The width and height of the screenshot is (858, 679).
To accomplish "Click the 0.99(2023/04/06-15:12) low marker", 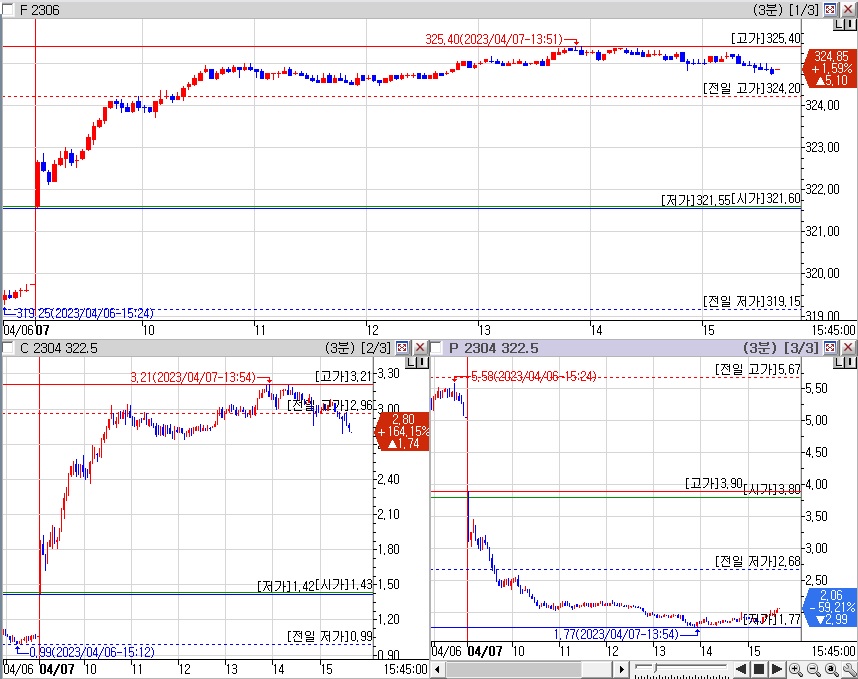I will pyautogui.click(x=92, y=652).
